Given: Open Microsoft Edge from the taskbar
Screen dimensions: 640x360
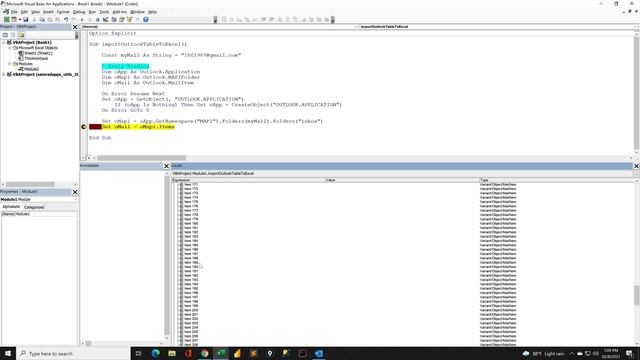Looking at the screenshot, I should 156,353.
